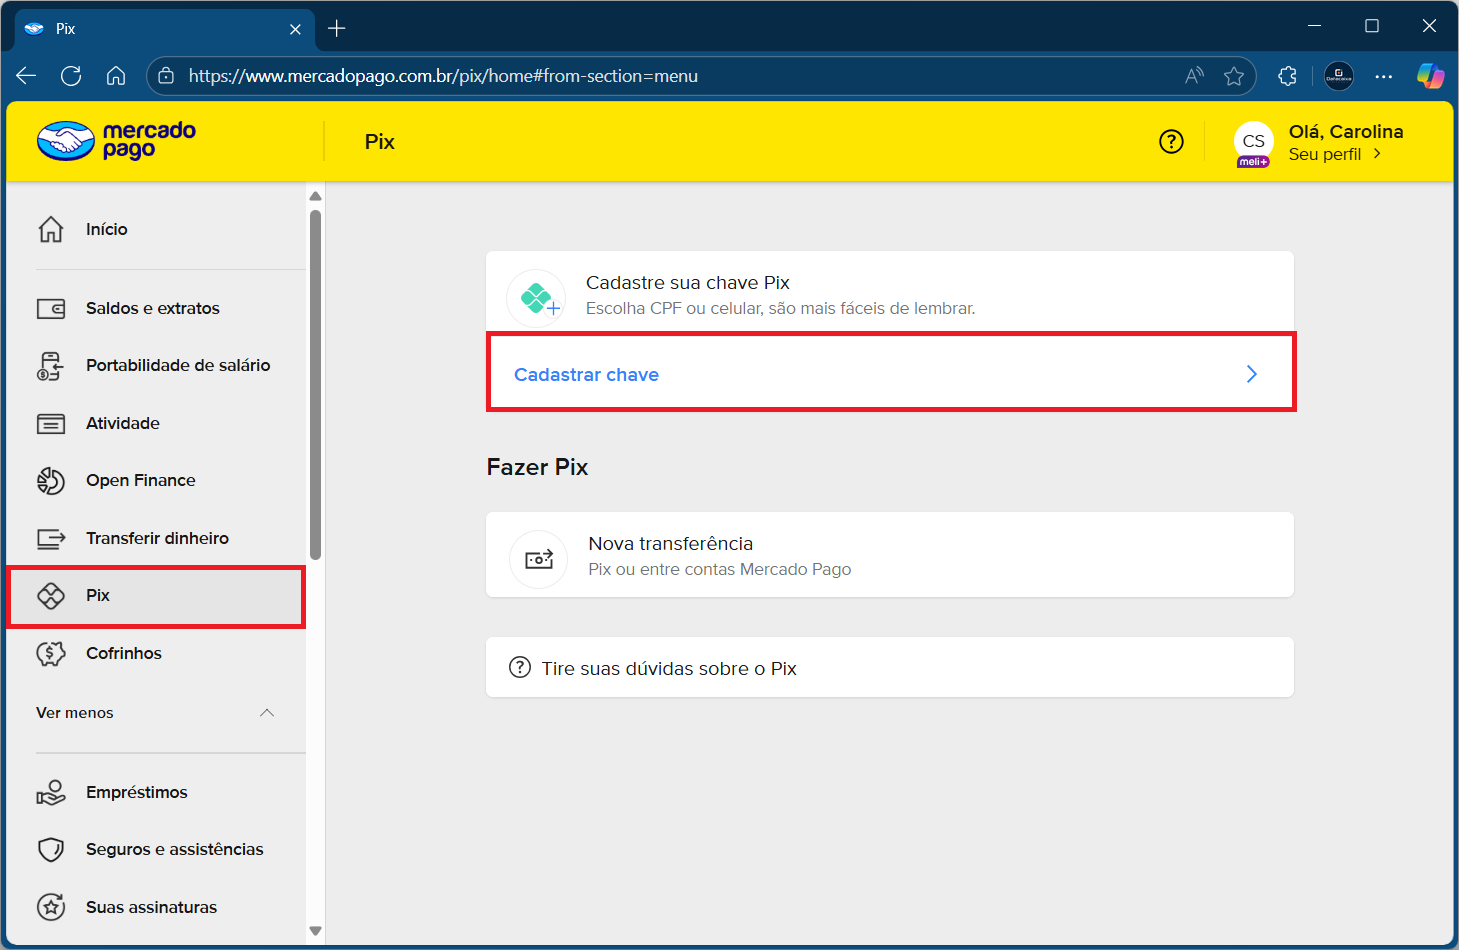
Task: Open Saldos e extratos menu item
Action: tap(152, 308)
